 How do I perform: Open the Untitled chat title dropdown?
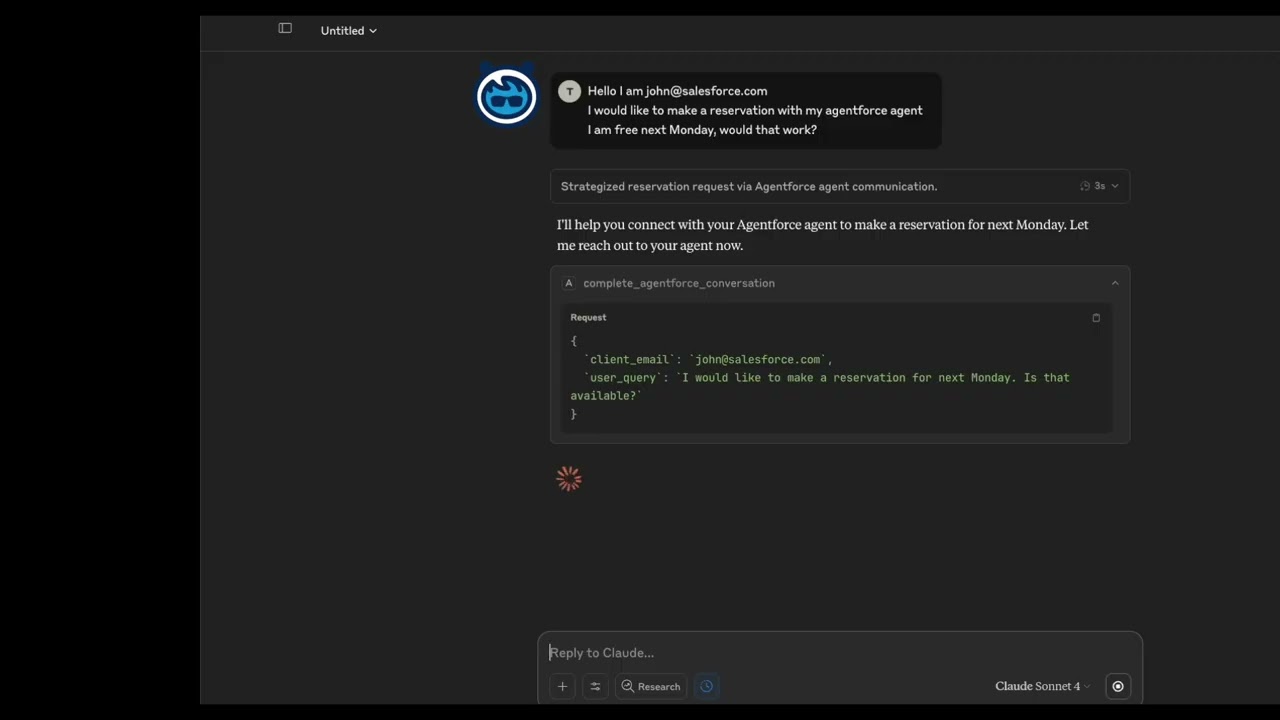[348, 31]
